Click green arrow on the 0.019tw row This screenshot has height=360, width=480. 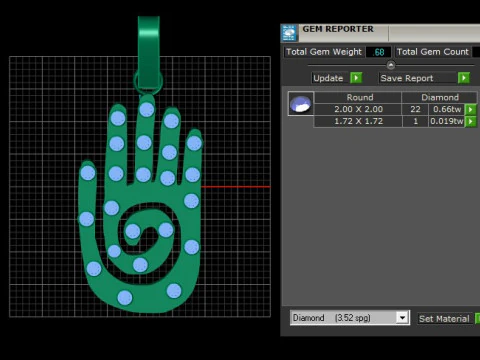470,121
